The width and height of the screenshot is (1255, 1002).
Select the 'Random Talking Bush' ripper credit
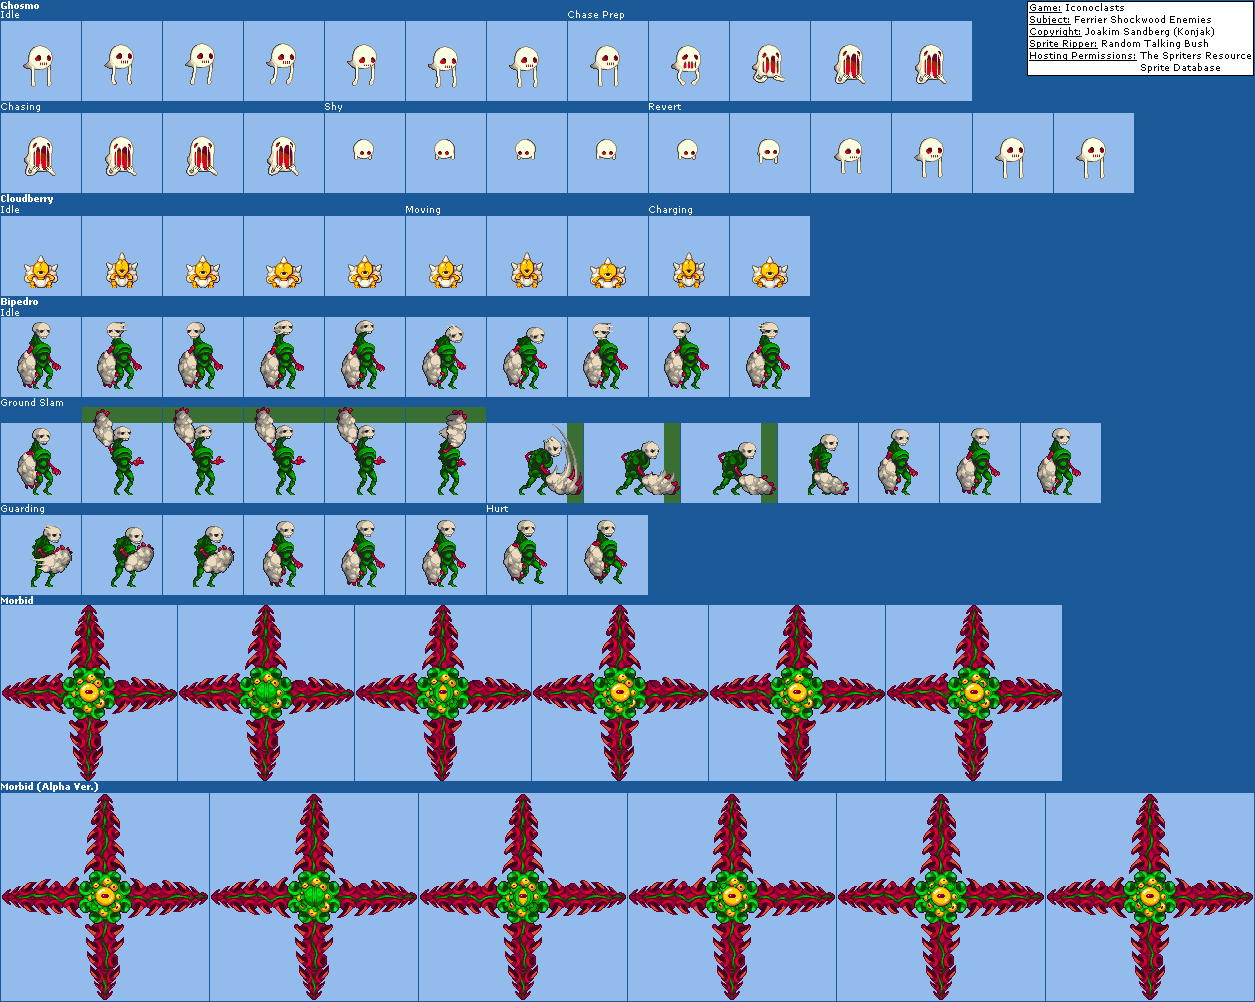pos(1155,44)
